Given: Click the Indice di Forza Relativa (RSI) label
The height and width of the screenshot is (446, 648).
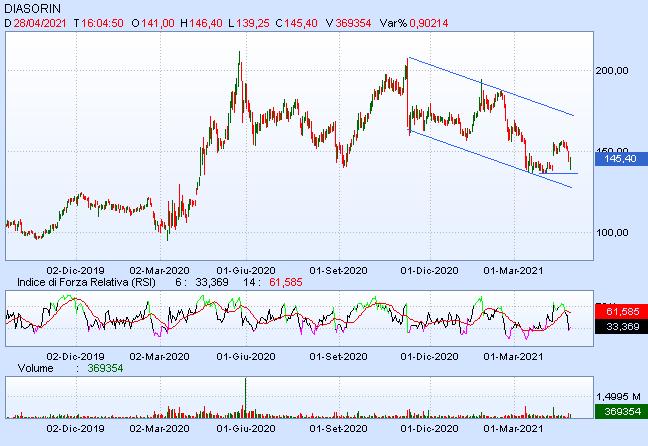Looking at the screenshot, I should tap(86, 282).
